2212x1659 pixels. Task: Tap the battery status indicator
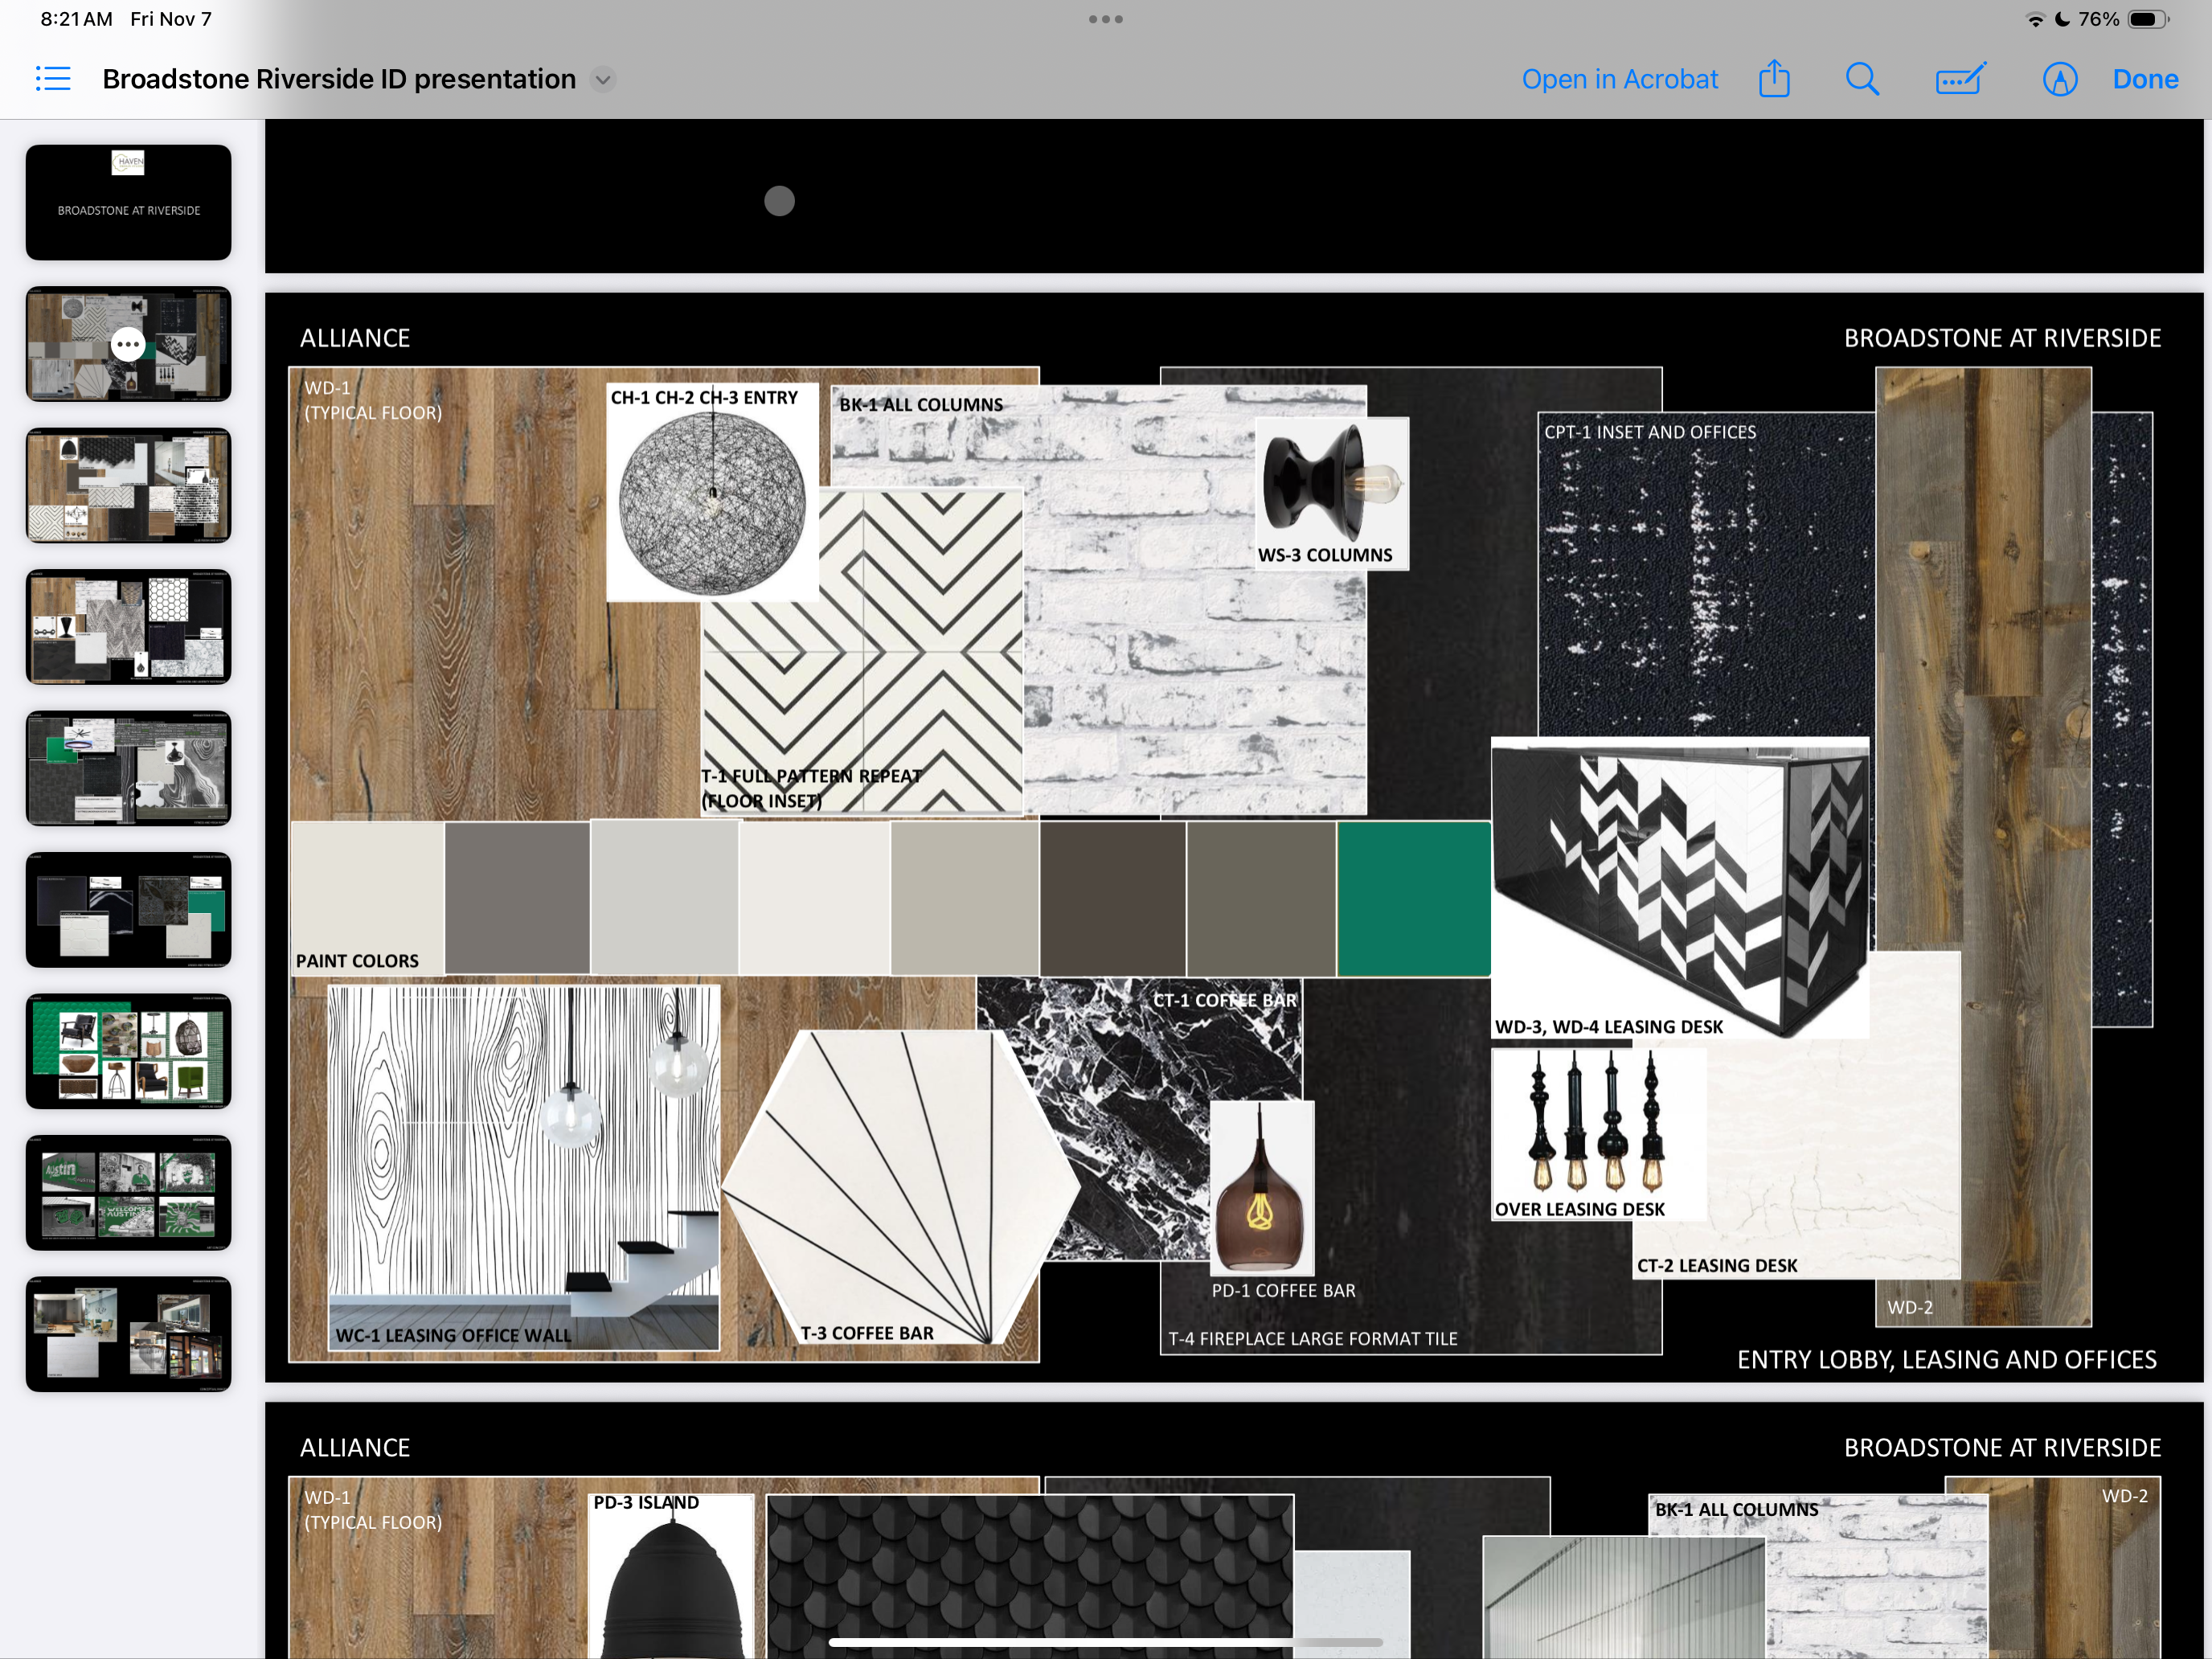pyautogui.click(x=2146, y=19)
